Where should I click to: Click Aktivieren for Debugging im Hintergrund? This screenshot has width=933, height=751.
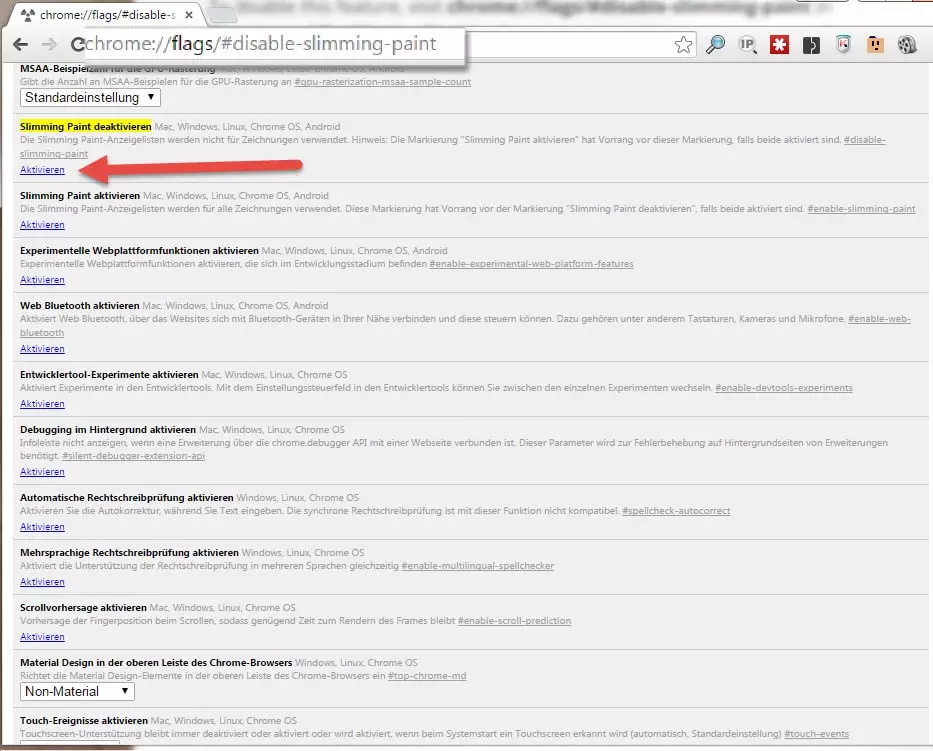tap(42, 472)
